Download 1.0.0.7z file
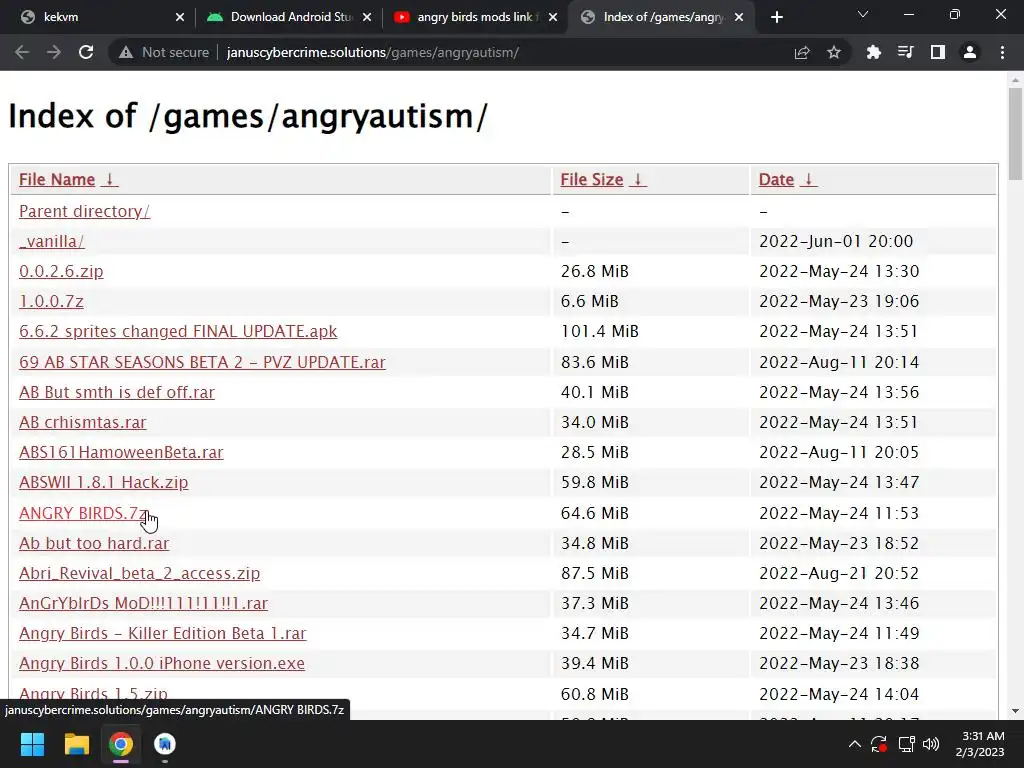This screenshot has height=768, width=1024. pos(51,302)
